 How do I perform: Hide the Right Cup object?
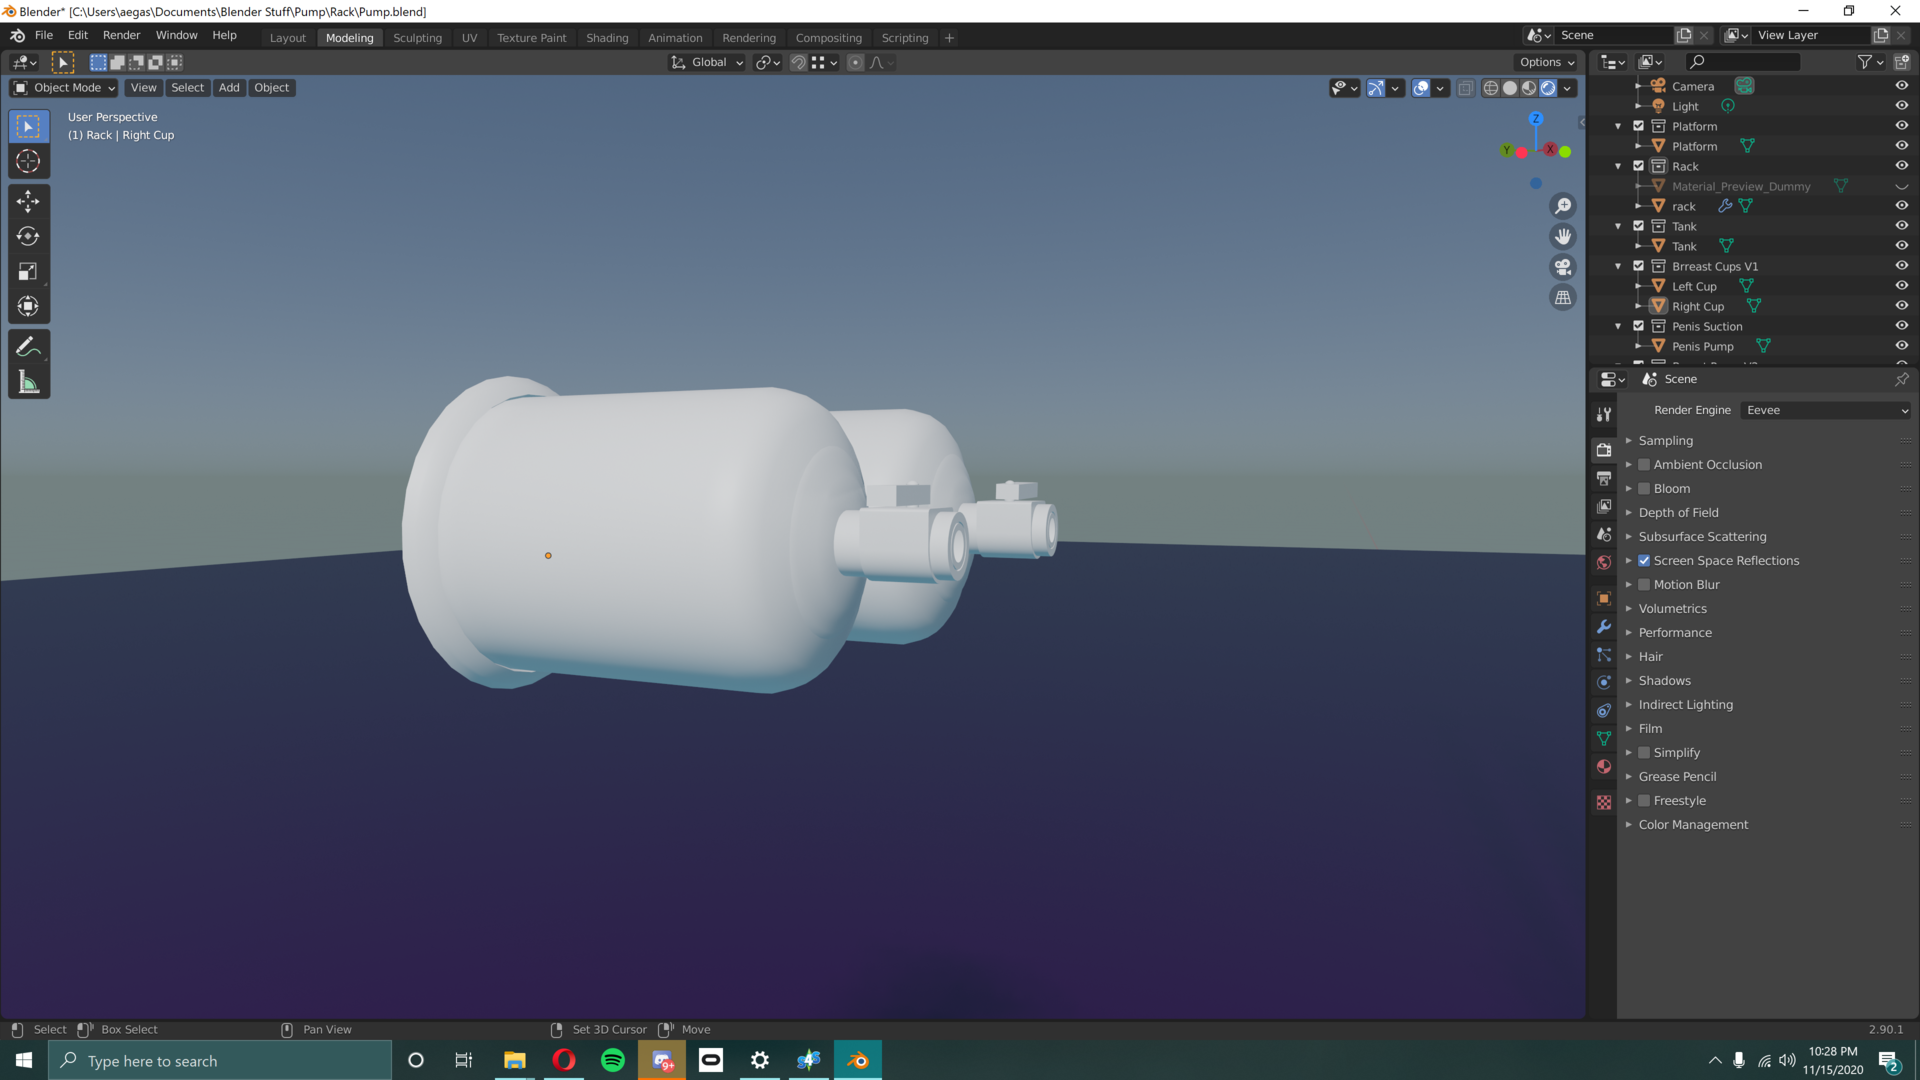(x=1901, y=306)
